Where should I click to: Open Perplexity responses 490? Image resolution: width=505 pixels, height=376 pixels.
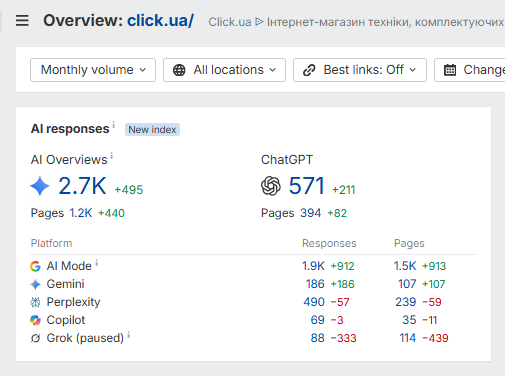click(x=314, y=302)
